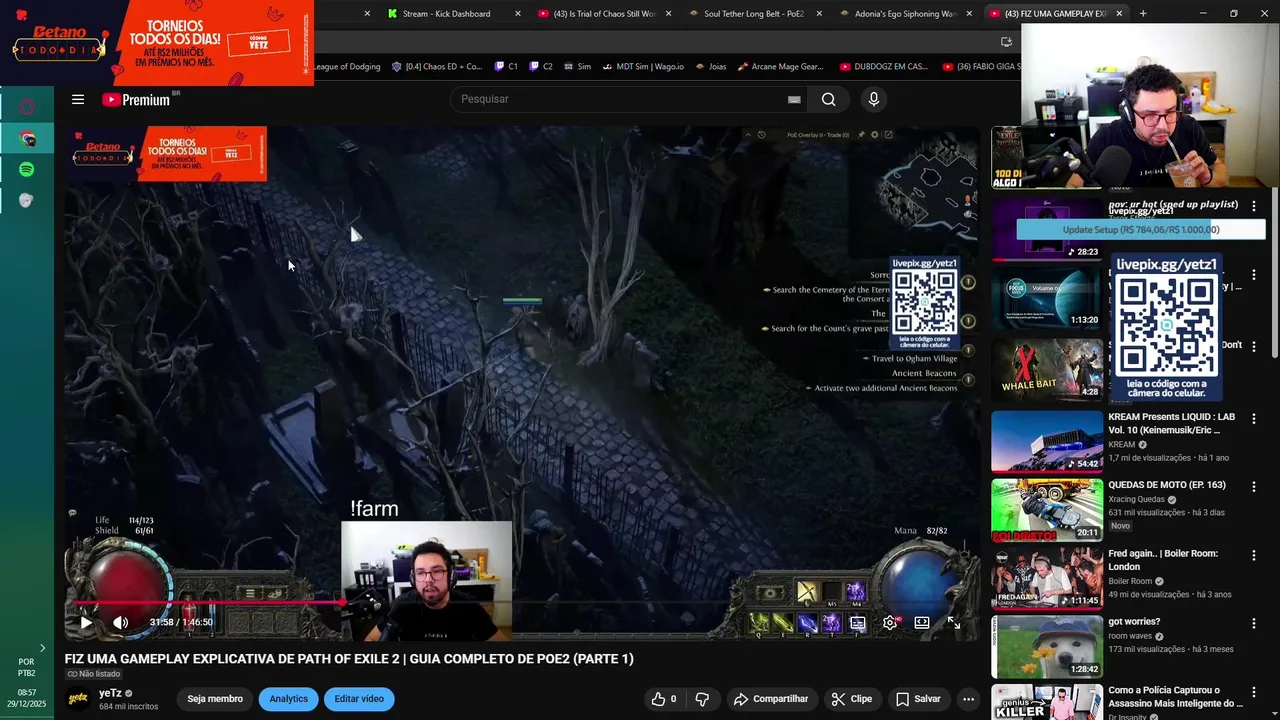
Task: Open options for got worries? video
Action: coord(1254,624)
